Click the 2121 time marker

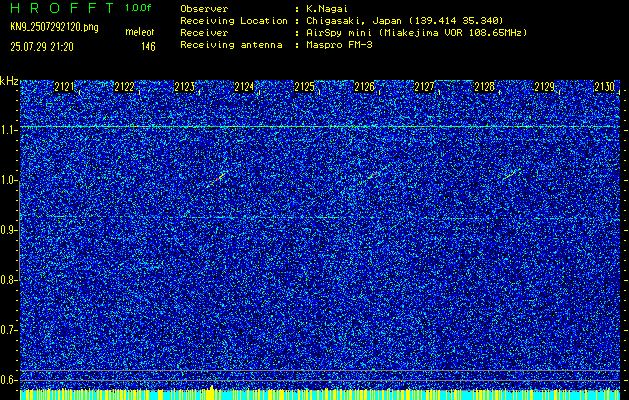65,87
